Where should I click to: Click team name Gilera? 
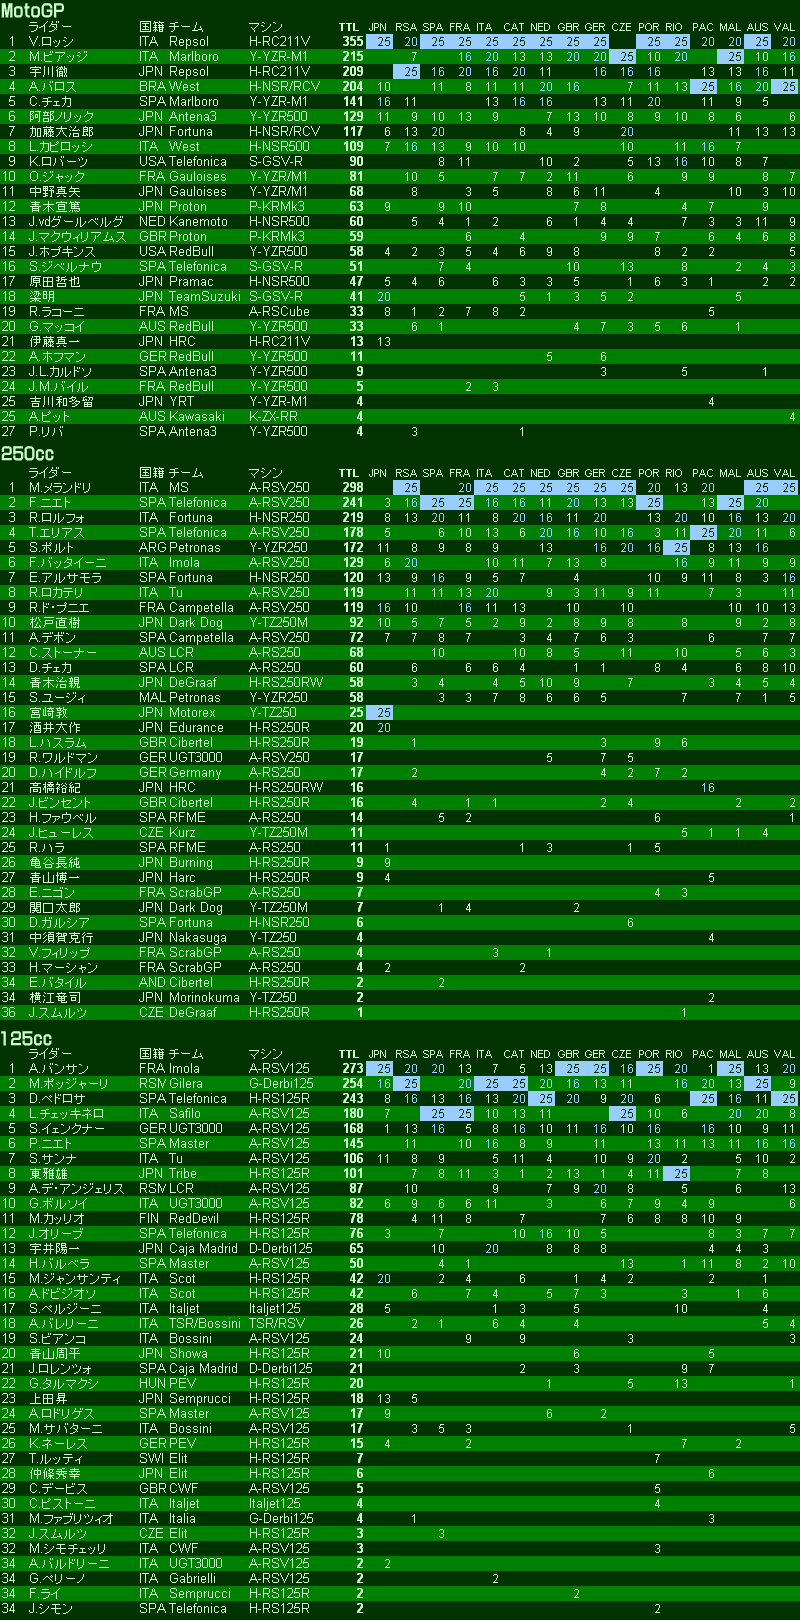coord(186,1084)
